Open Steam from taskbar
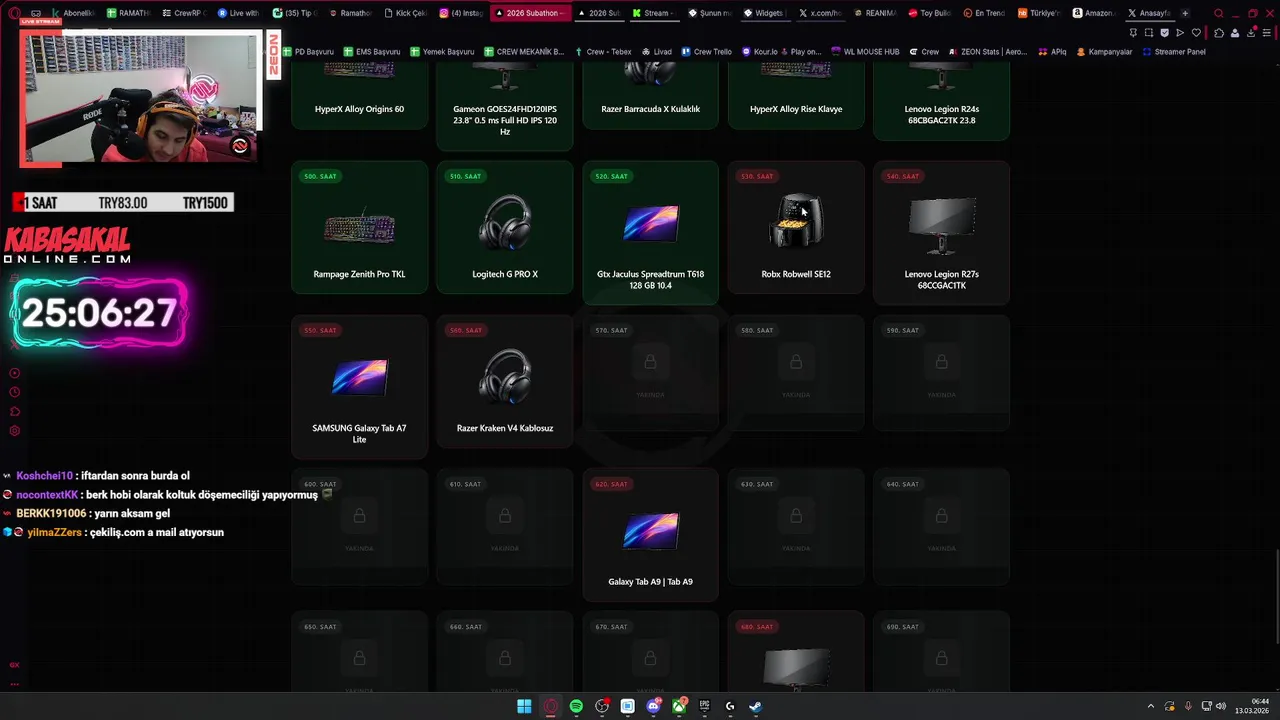1280x720 pixels. coord(755,706)
